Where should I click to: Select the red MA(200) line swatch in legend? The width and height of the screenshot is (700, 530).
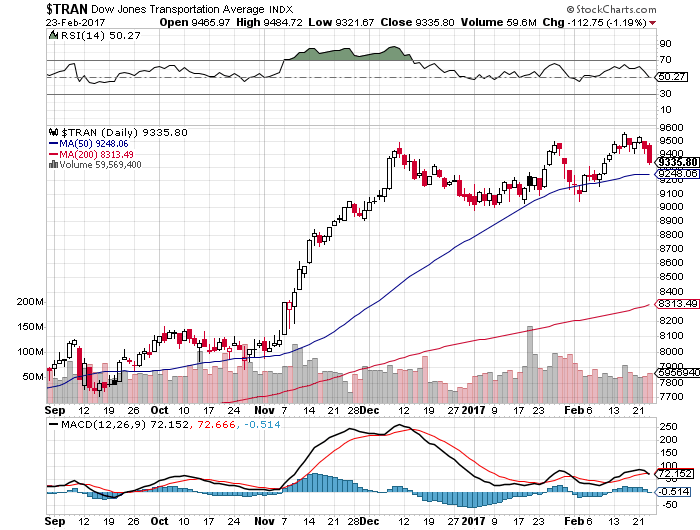point(53,154)
